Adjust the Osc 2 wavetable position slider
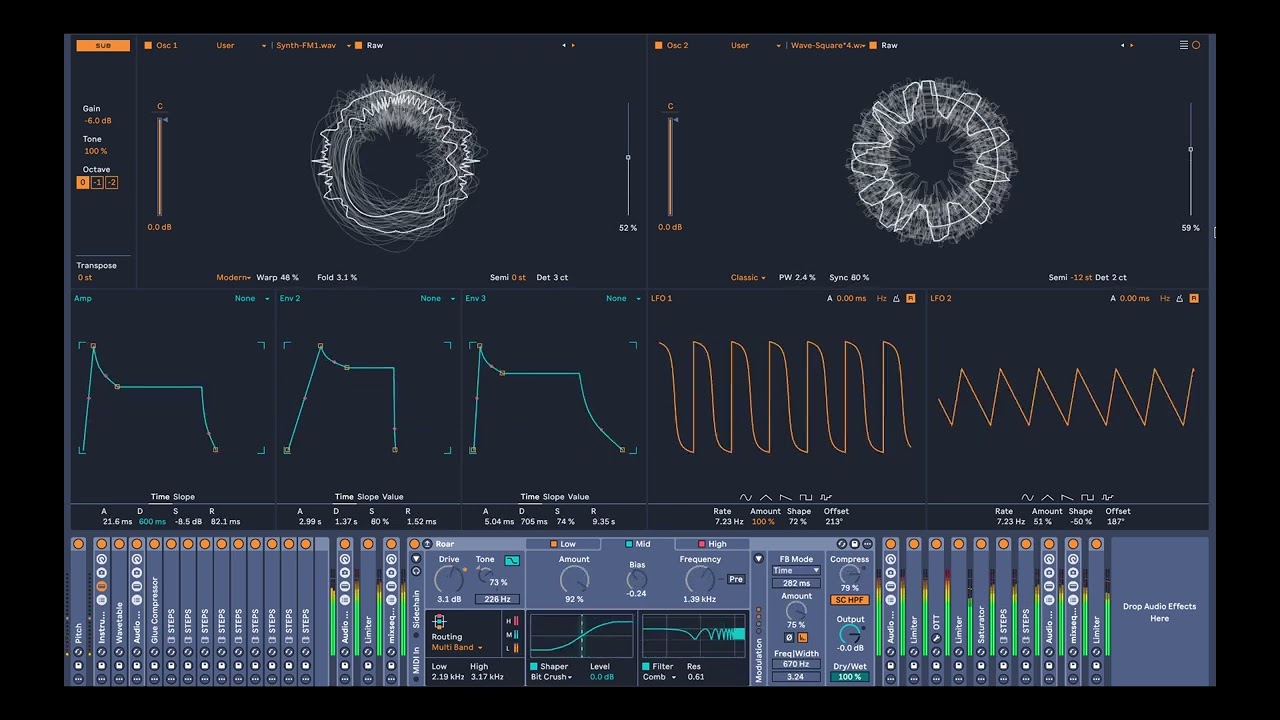 [x=1190, y=158]
